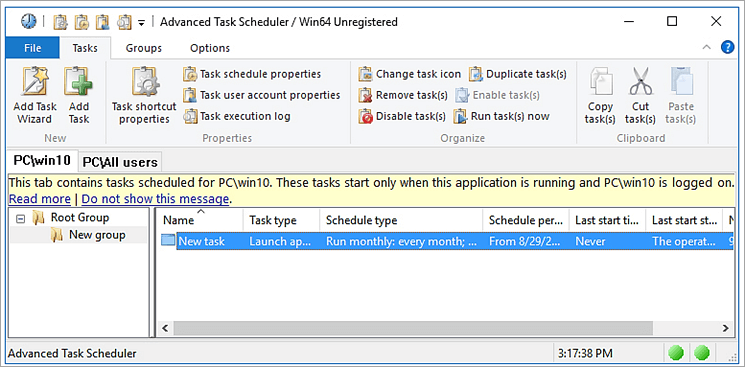Sort by the Schedule period column header

(x=526, y=221)
